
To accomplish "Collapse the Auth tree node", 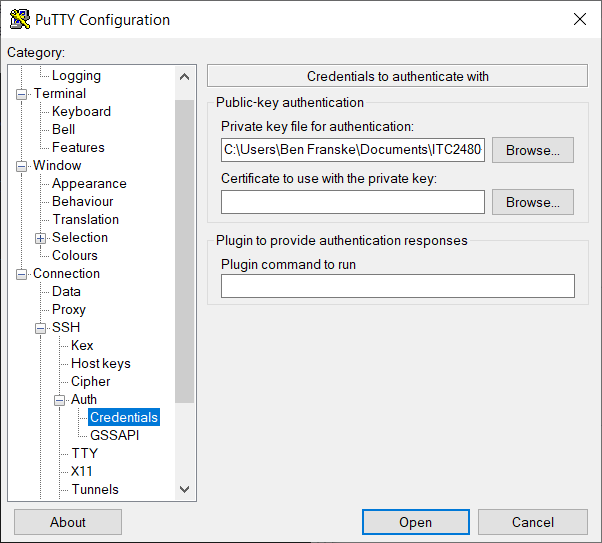I will click(x=59, y=400).
